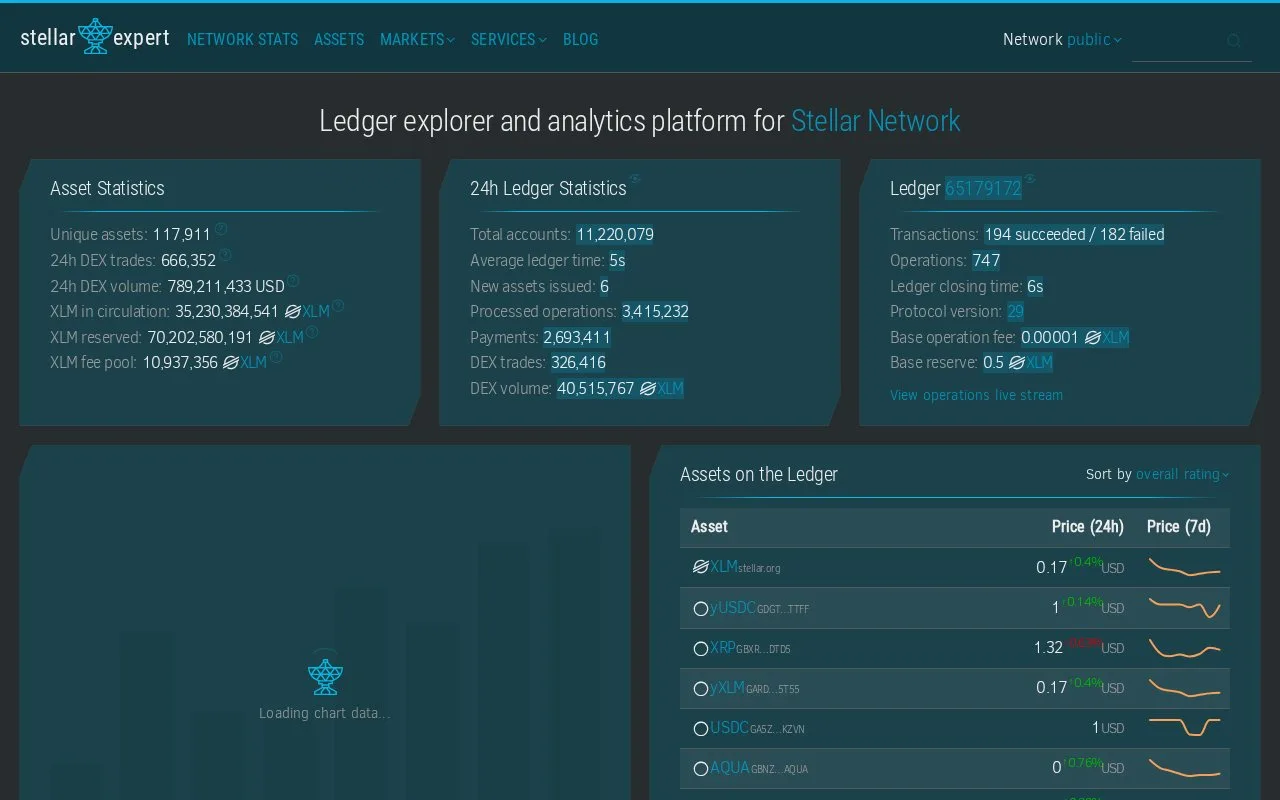Click View operations live stream

(x=976, y=395)
